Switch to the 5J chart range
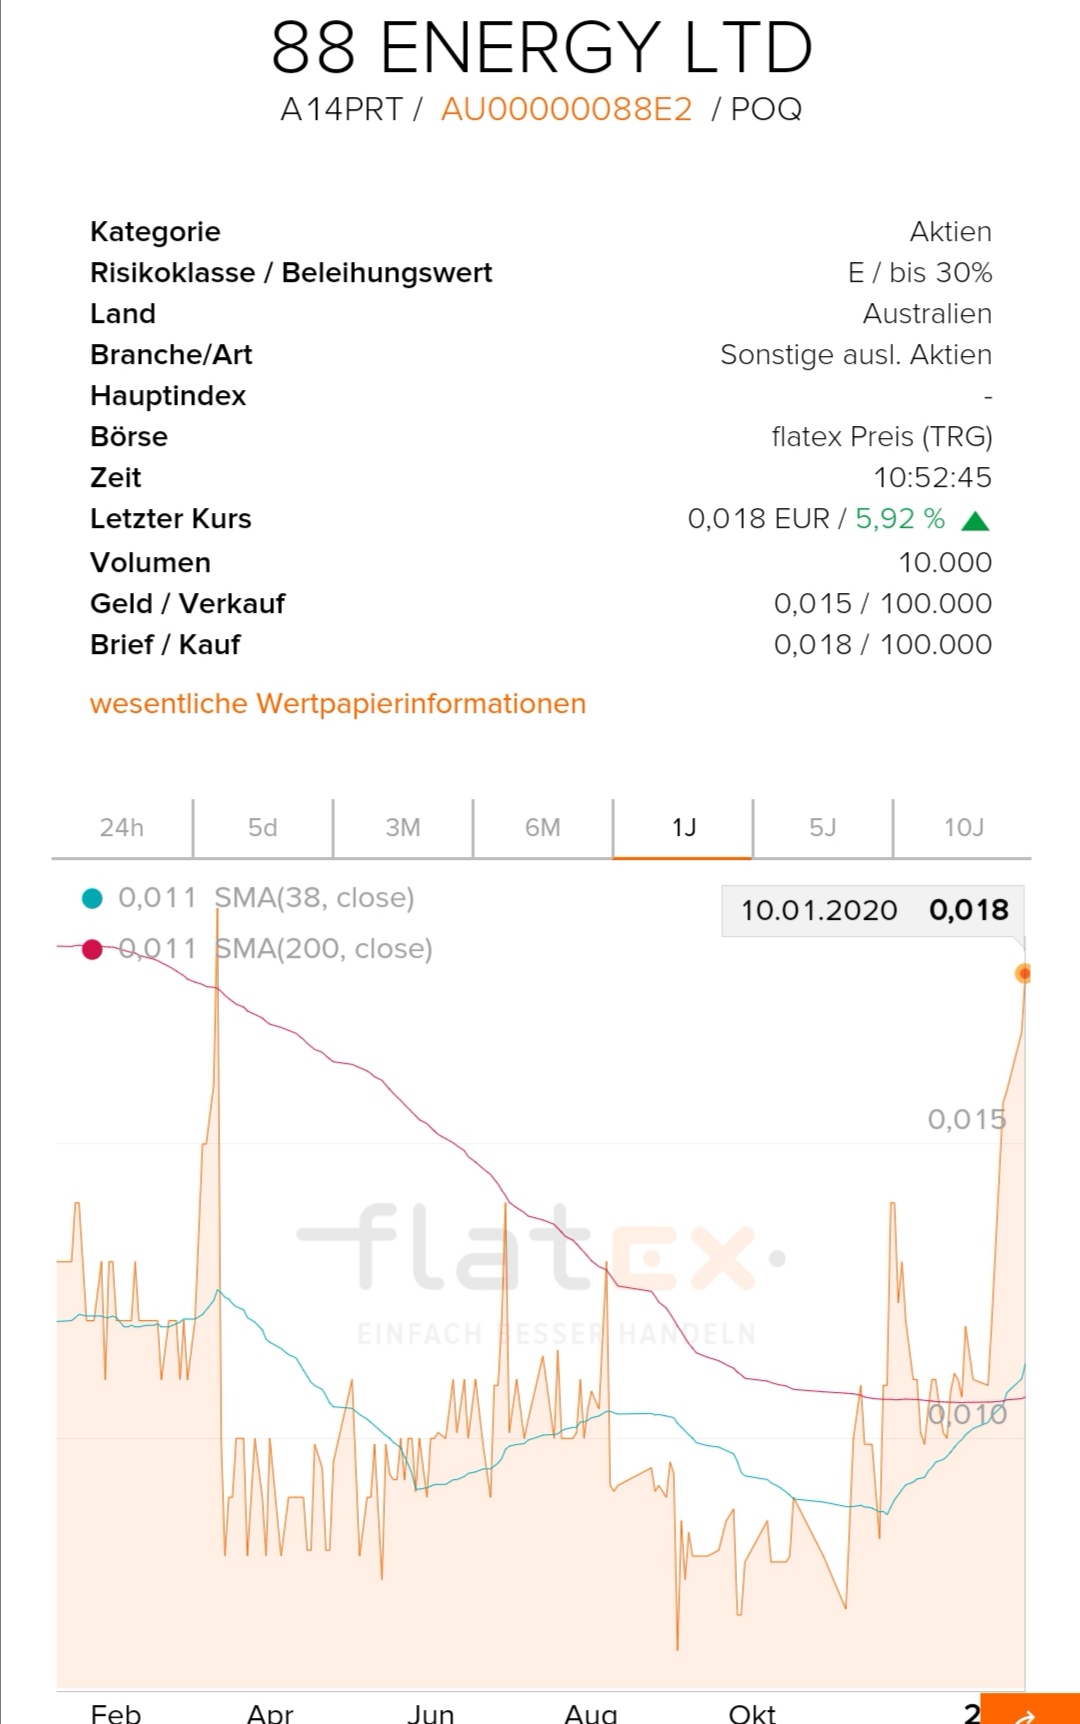 (822, 828)
